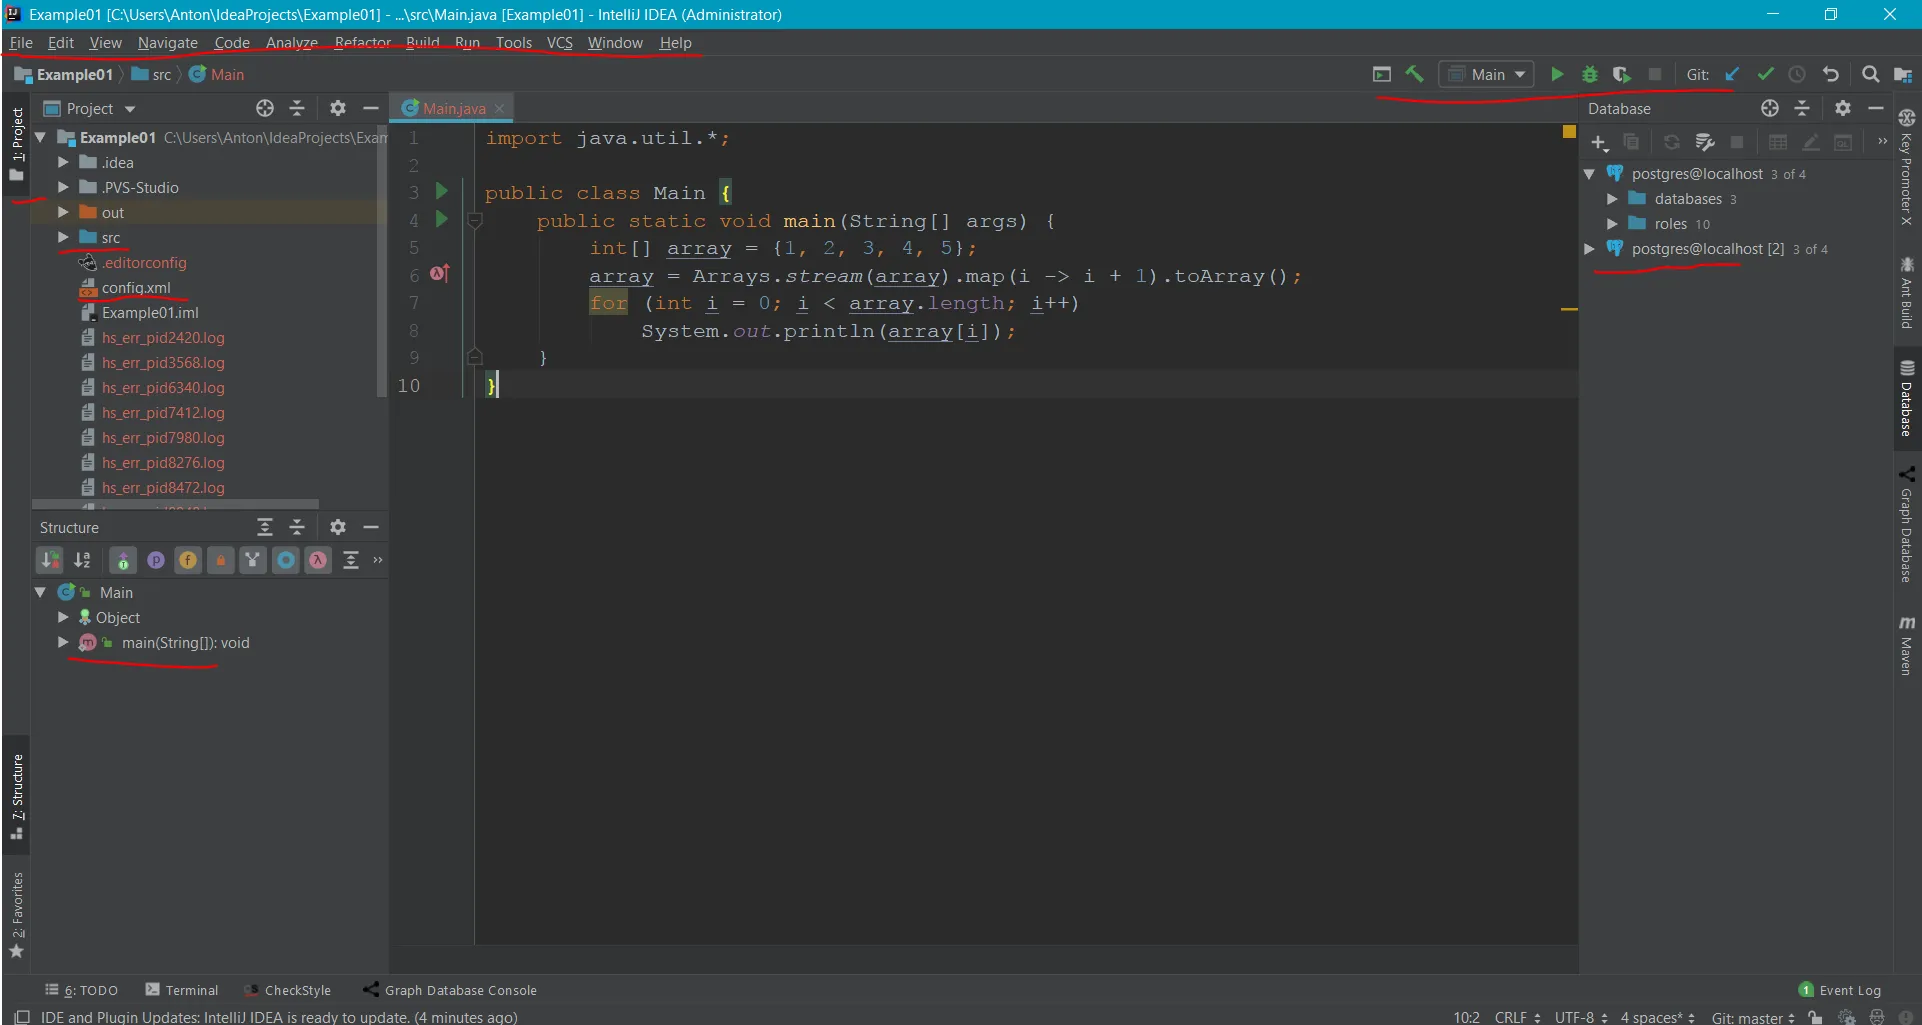Run the Main application with green Run arrow
Viewport: 1922px width, 1025px height.
[x=1557, y=74]
